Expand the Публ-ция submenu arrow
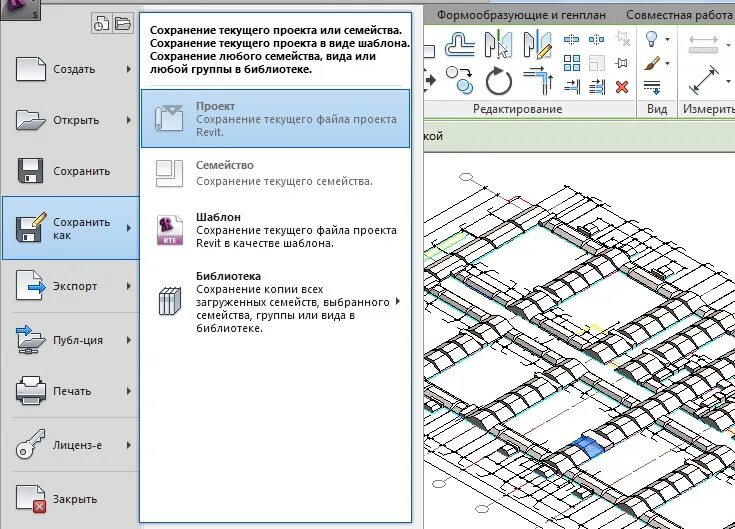 [x=128, y=340]
